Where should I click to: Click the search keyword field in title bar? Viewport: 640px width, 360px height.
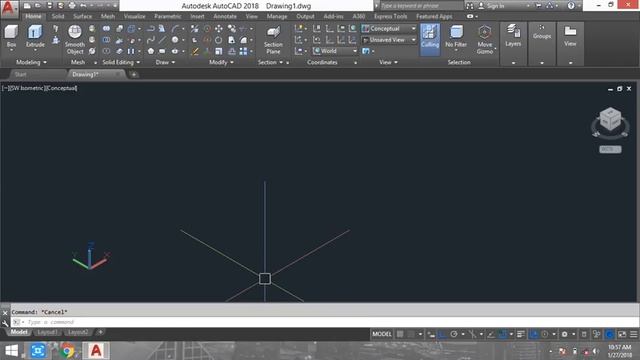click(x=420, y=6)
